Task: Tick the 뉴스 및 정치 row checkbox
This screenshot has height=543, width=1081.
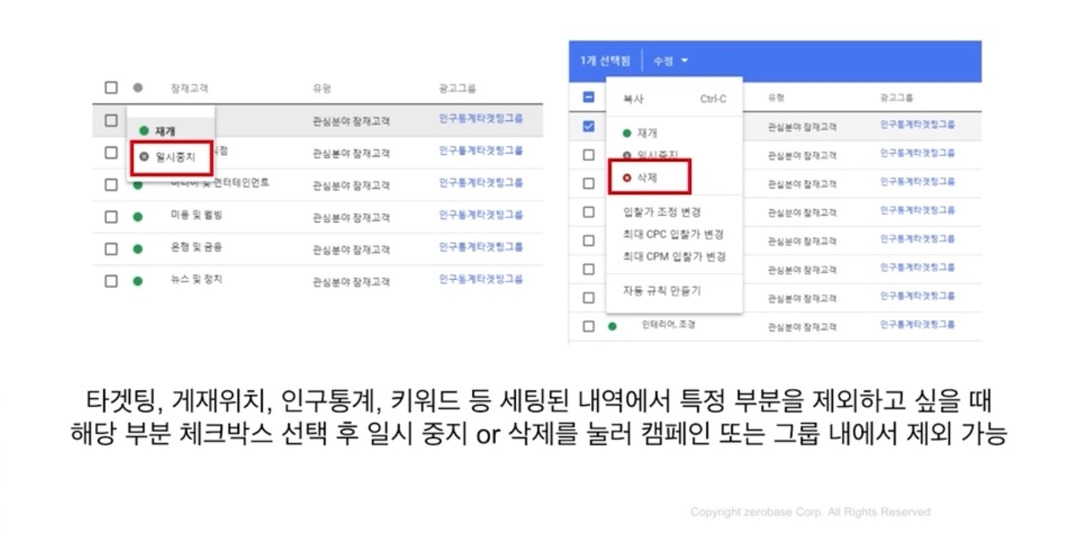Action: tap(111, 280)
